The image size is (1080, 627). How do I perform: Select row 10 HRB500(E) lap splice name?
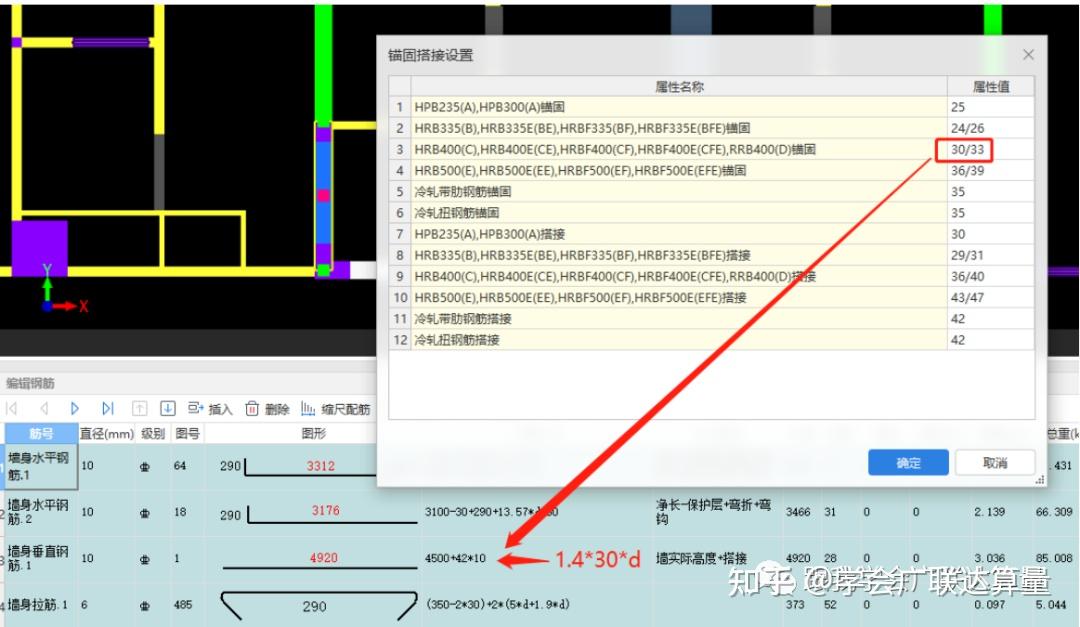(x=679, y=298)
